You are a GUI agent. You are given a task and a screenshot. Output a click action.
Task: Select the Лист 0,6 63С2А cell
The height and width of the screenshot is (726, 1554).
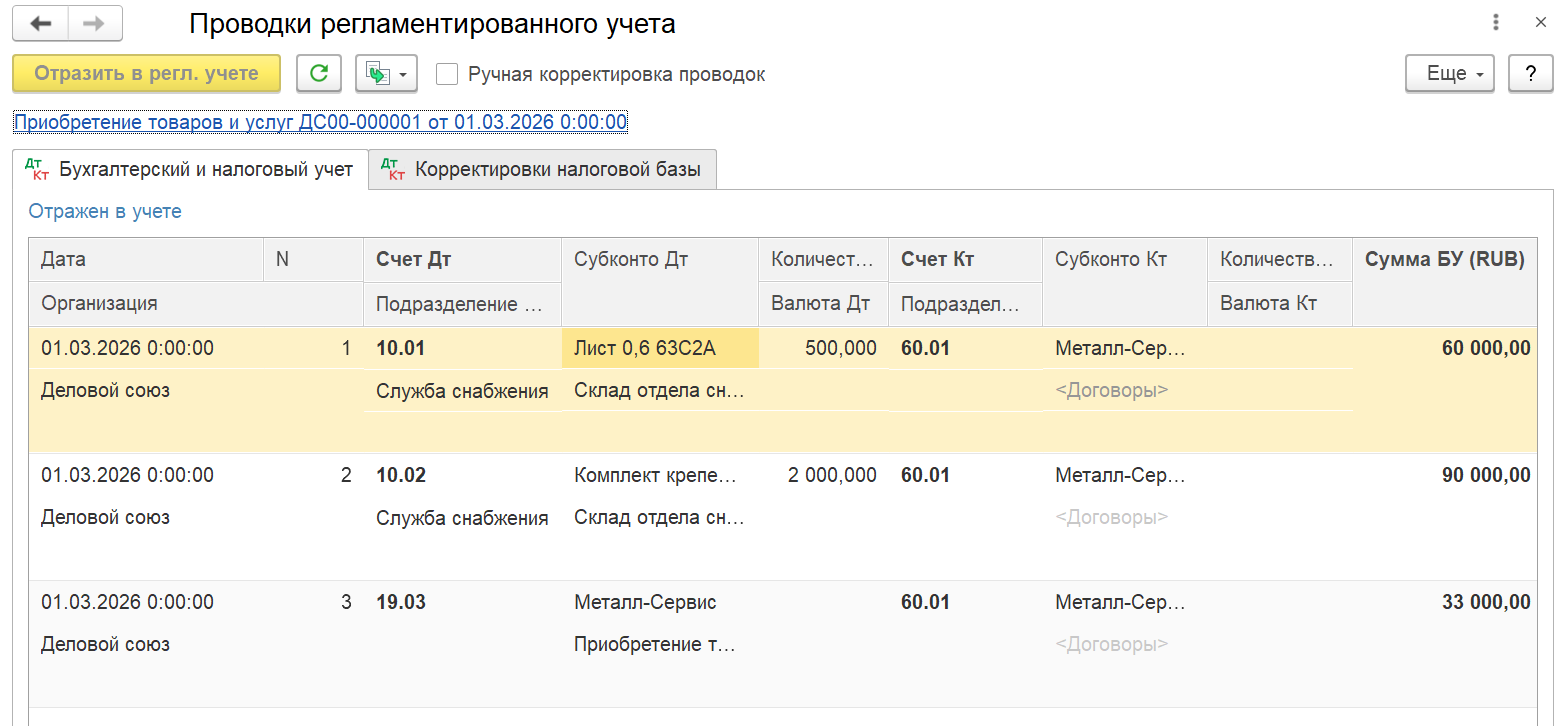[660, 348]
